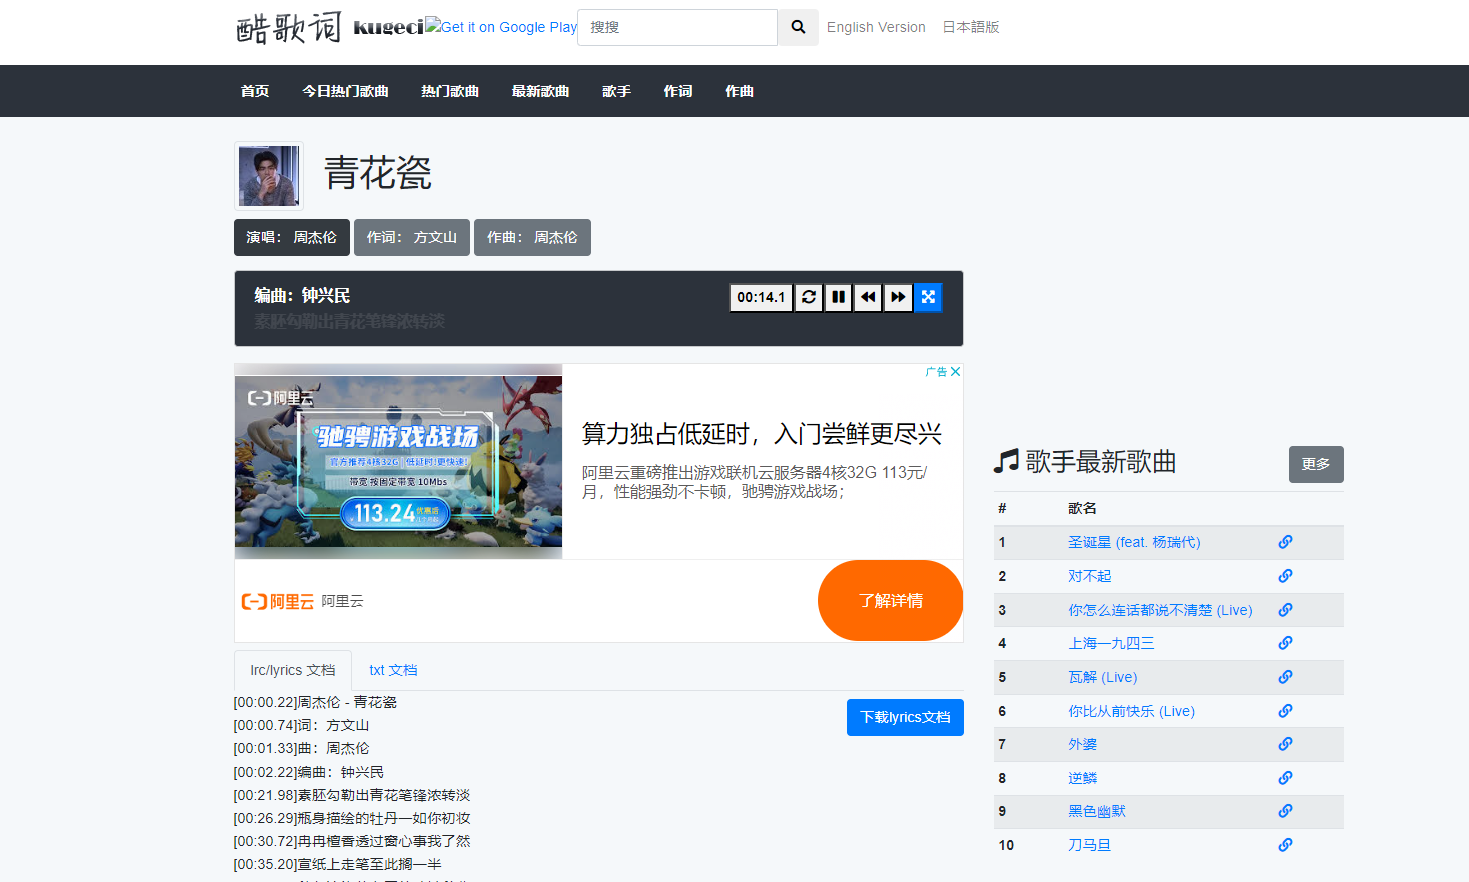The image size is (1469, 882).
Task: Open song 逆鳞
Action: pos(1082,778)
